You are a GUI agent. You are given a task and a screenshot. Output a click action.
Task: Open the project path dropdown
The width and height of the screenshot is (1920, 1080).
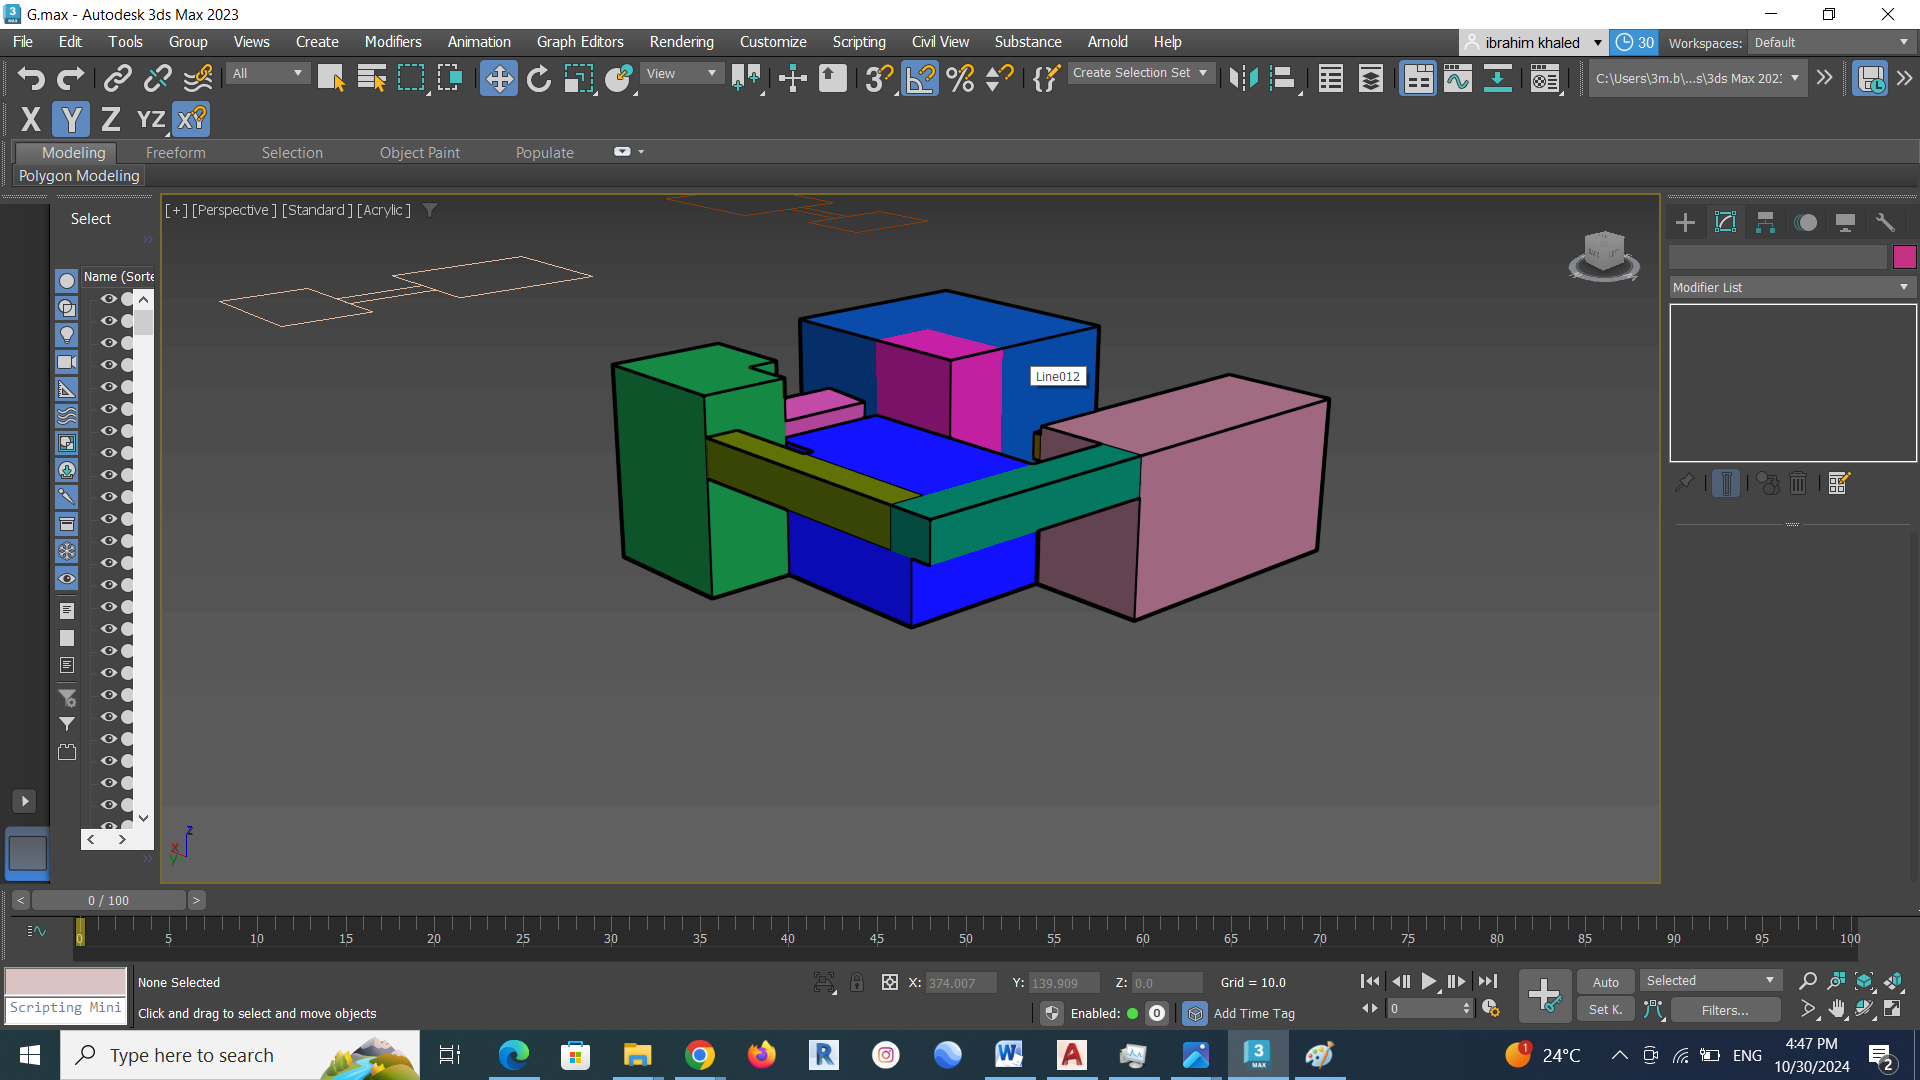pos(1697,78)
